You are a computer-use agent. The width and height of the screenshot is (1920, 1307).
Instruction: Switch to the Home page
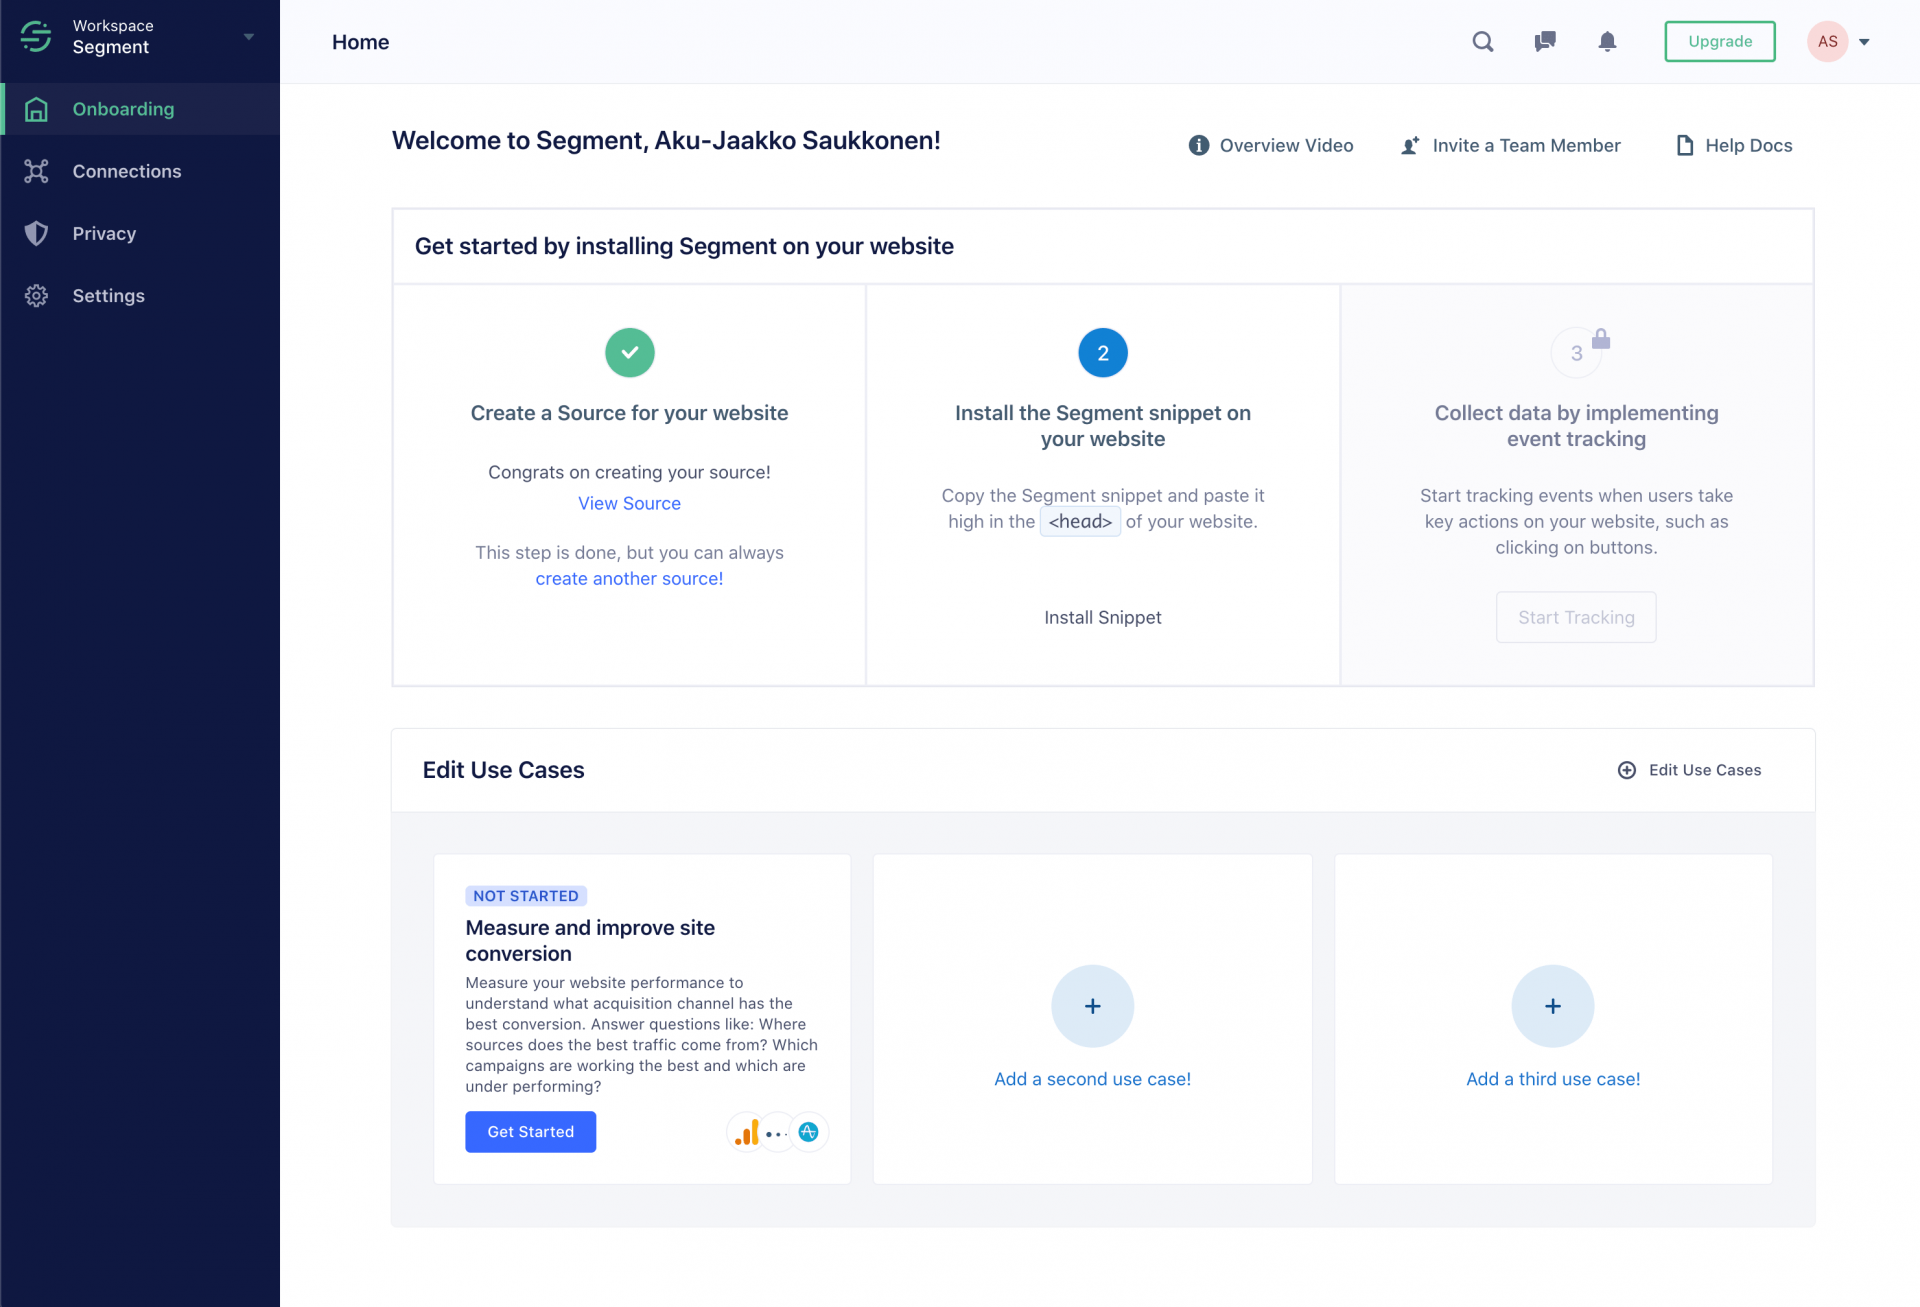point(360,41)
